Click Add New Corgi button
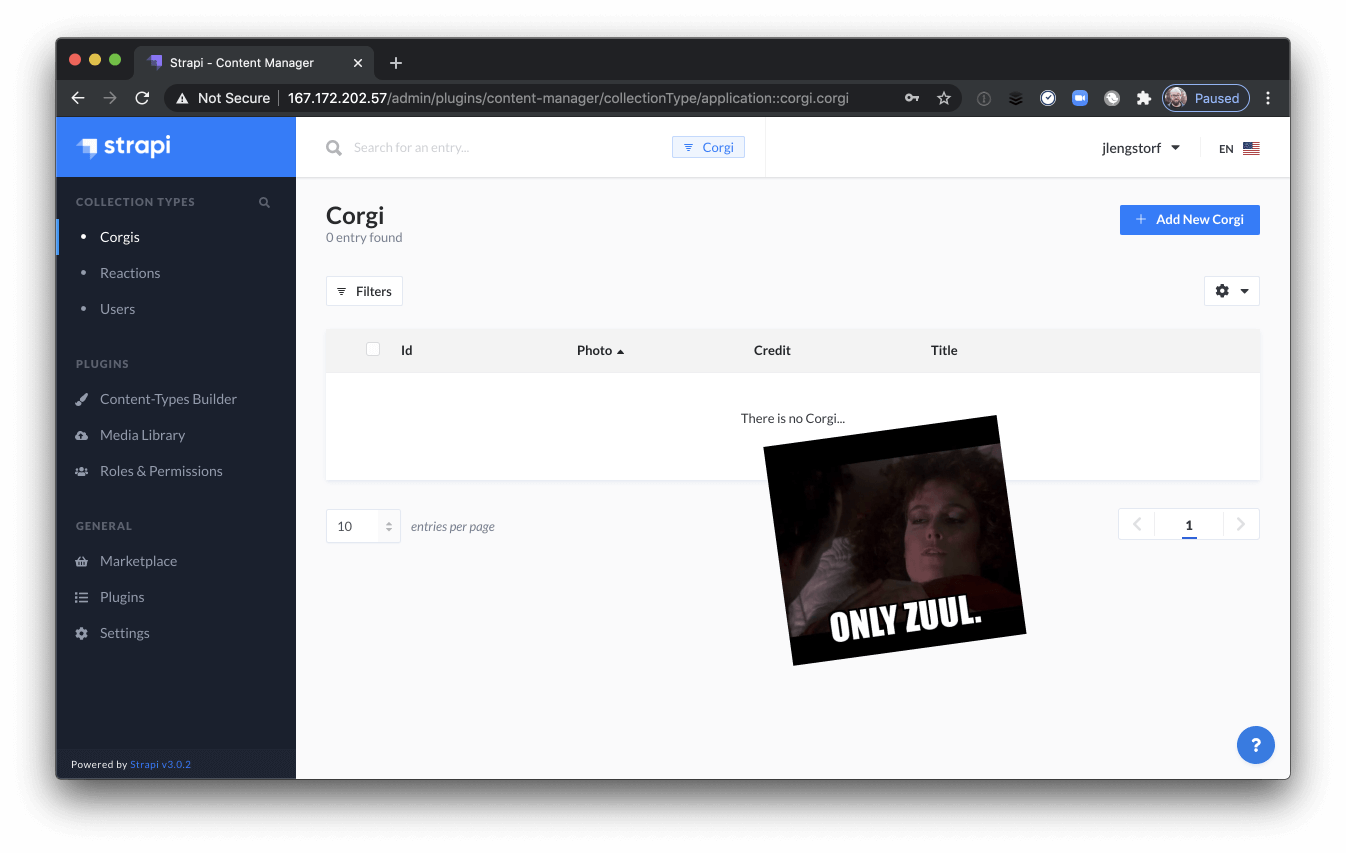Screen dimensions: 1346x853 pyautogui.click(x=1189, y=220)
